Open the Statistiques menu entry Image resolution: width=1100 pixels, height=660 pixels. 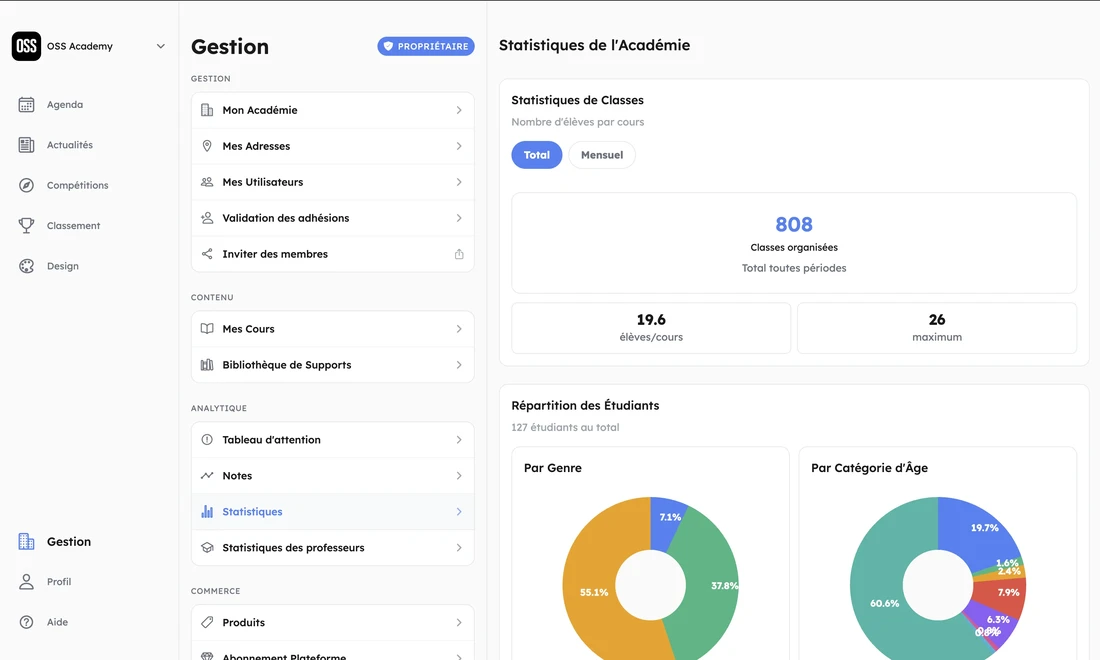(332, 511)
